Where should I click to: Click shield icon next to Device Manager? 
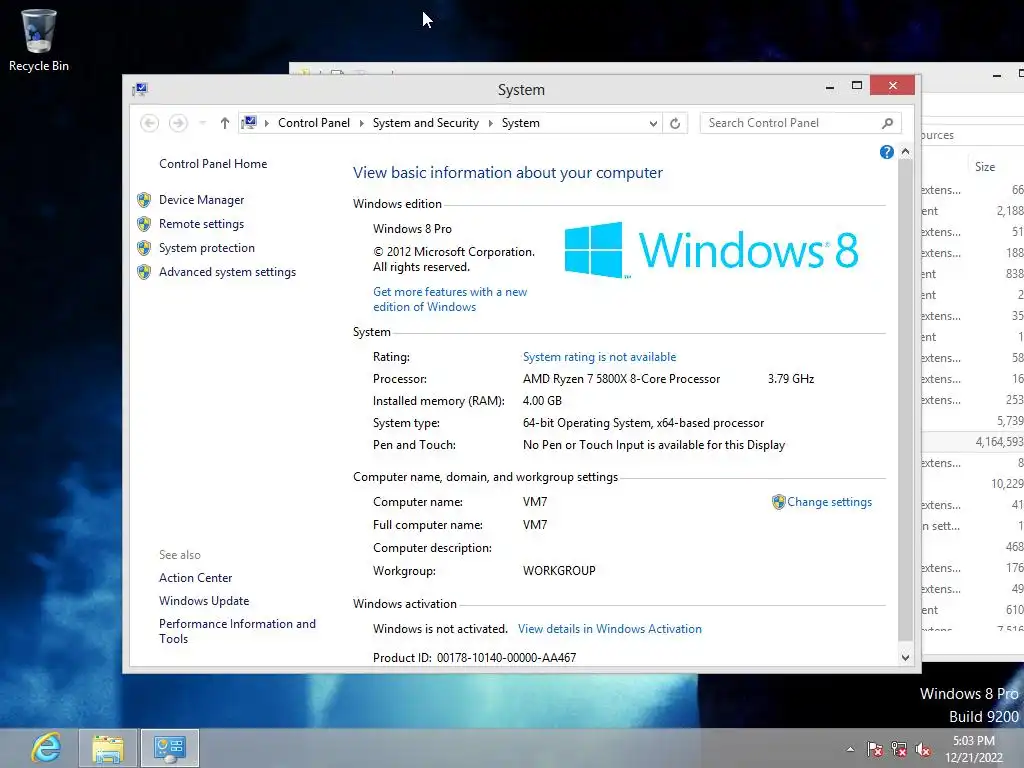(144, 200)
